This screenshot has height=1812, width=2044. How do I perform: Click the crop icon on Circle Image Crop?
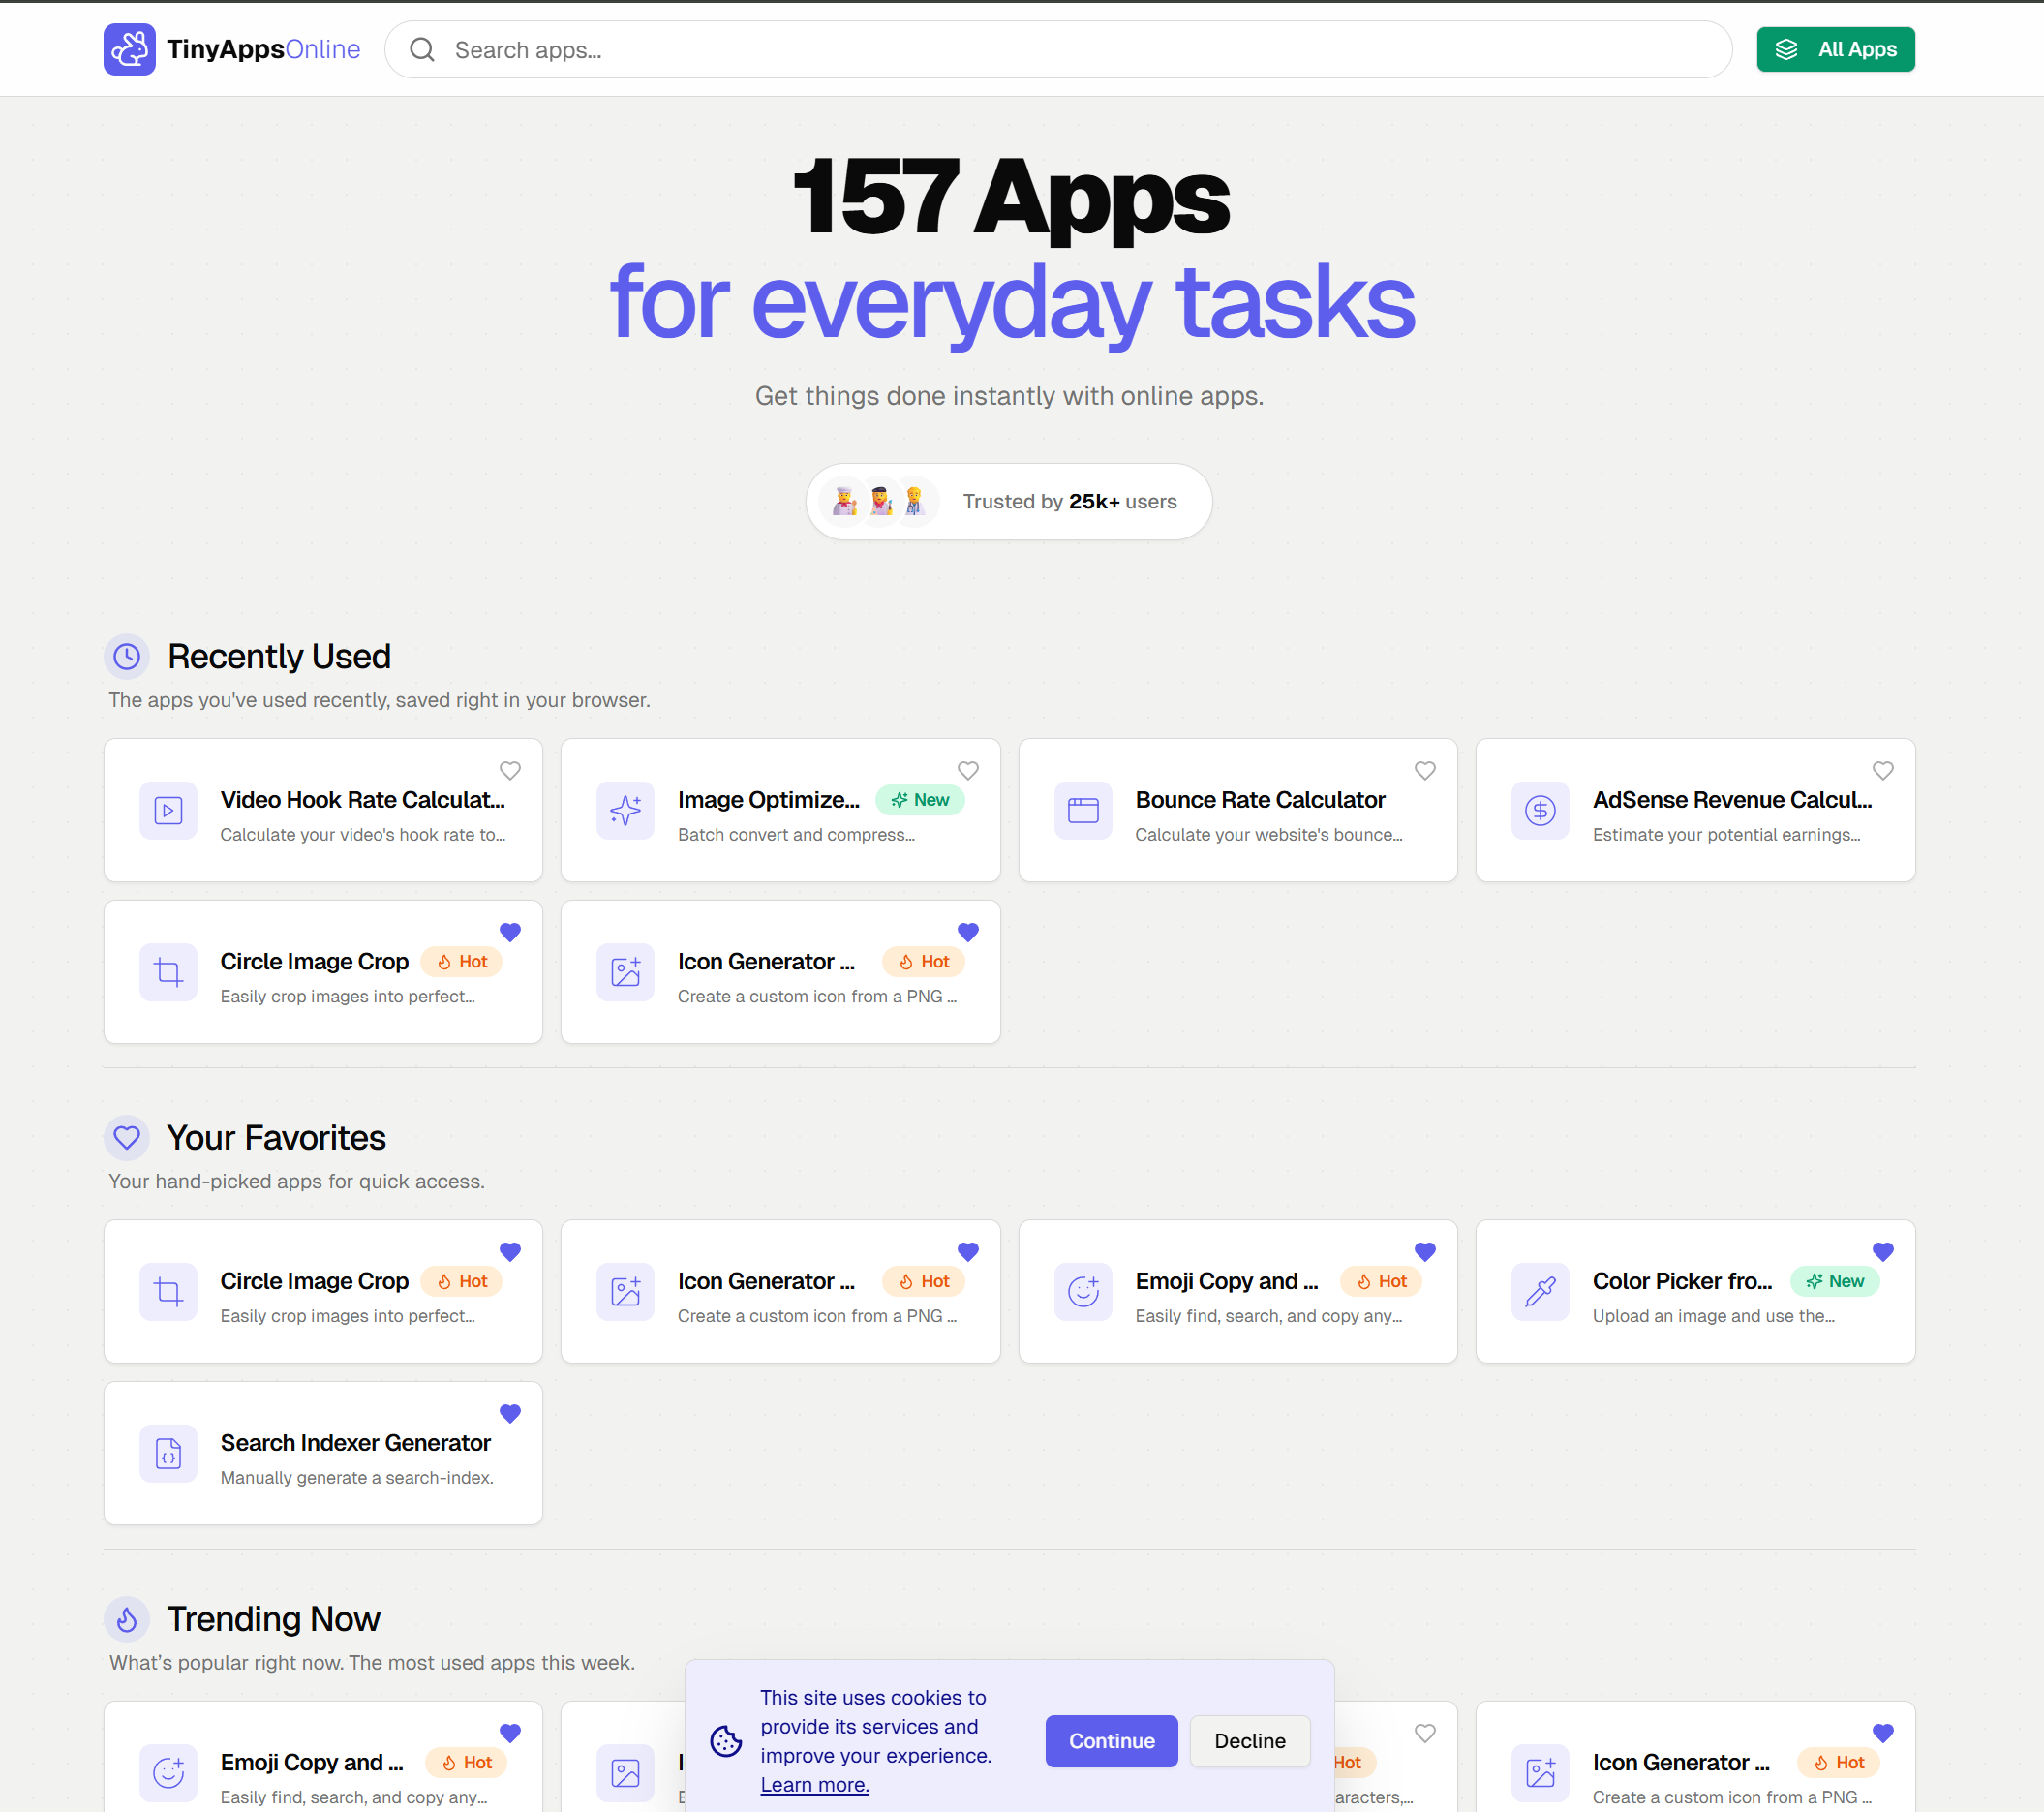tap(168, 971)
